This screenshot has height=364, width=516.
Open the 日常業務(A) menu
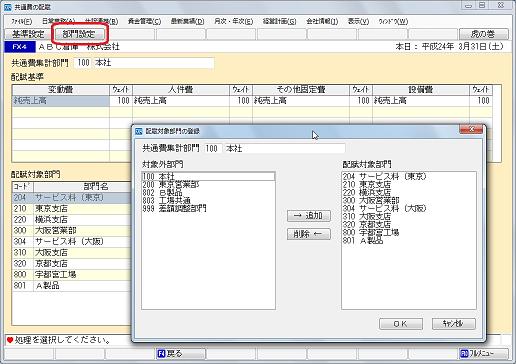58,22
